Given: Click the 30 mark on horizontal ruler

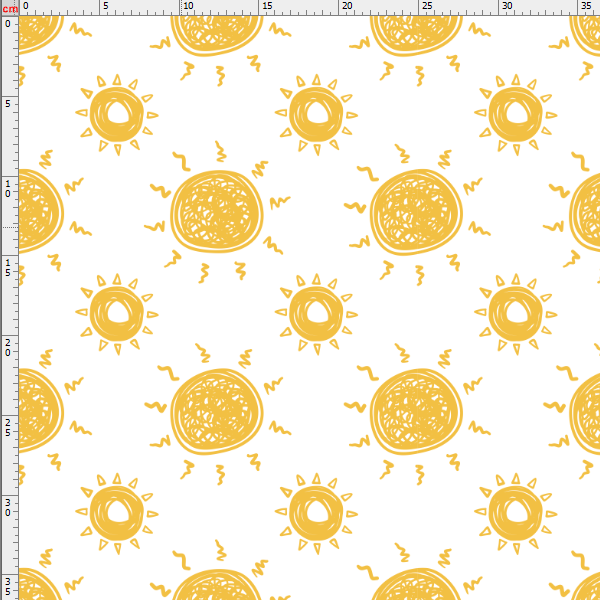Looking at the screenshot, I should (x=507, y=6).
